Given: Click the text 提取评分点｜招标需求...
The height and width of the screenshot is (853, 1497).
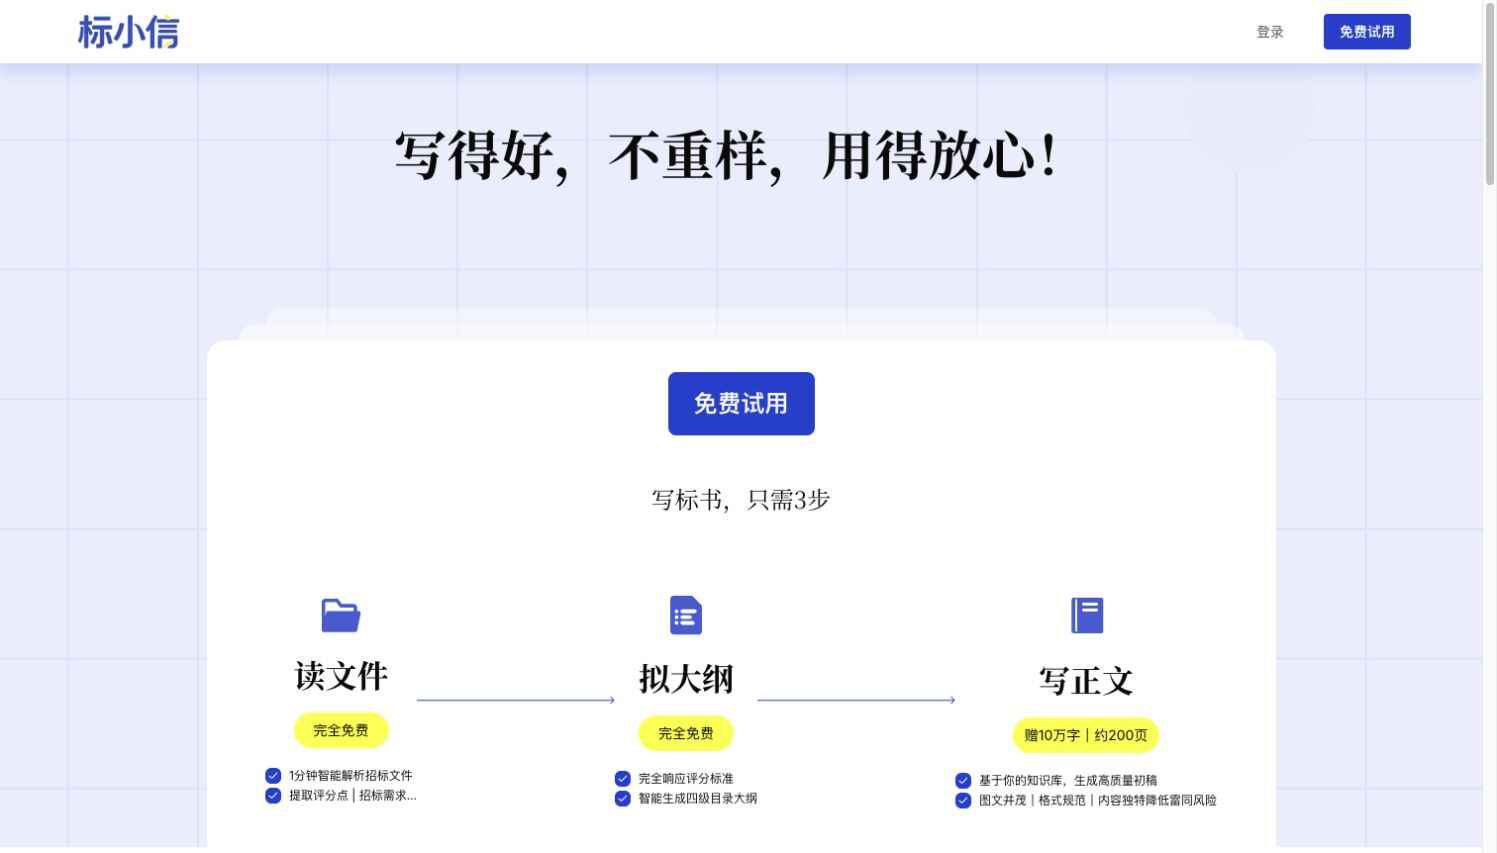Looking at the screenshot, I should (353, 795).
